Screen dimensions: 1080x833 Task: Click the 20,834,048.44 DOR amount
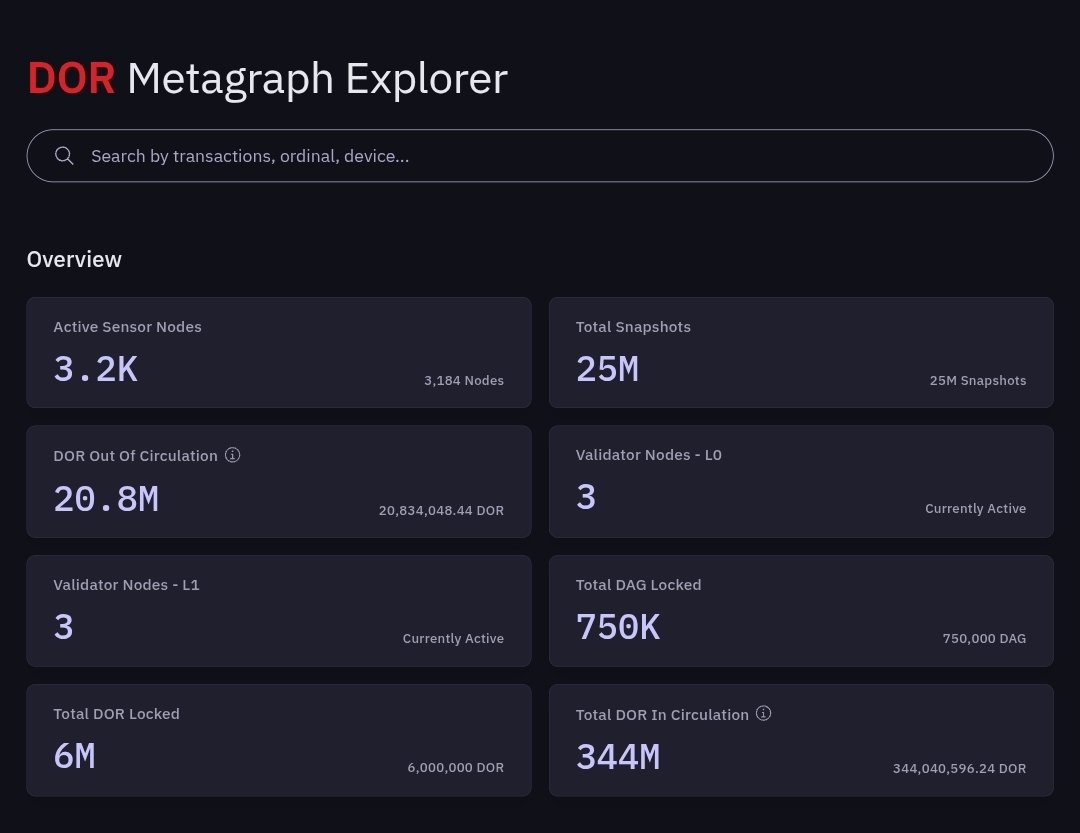(x=441, y=511)
